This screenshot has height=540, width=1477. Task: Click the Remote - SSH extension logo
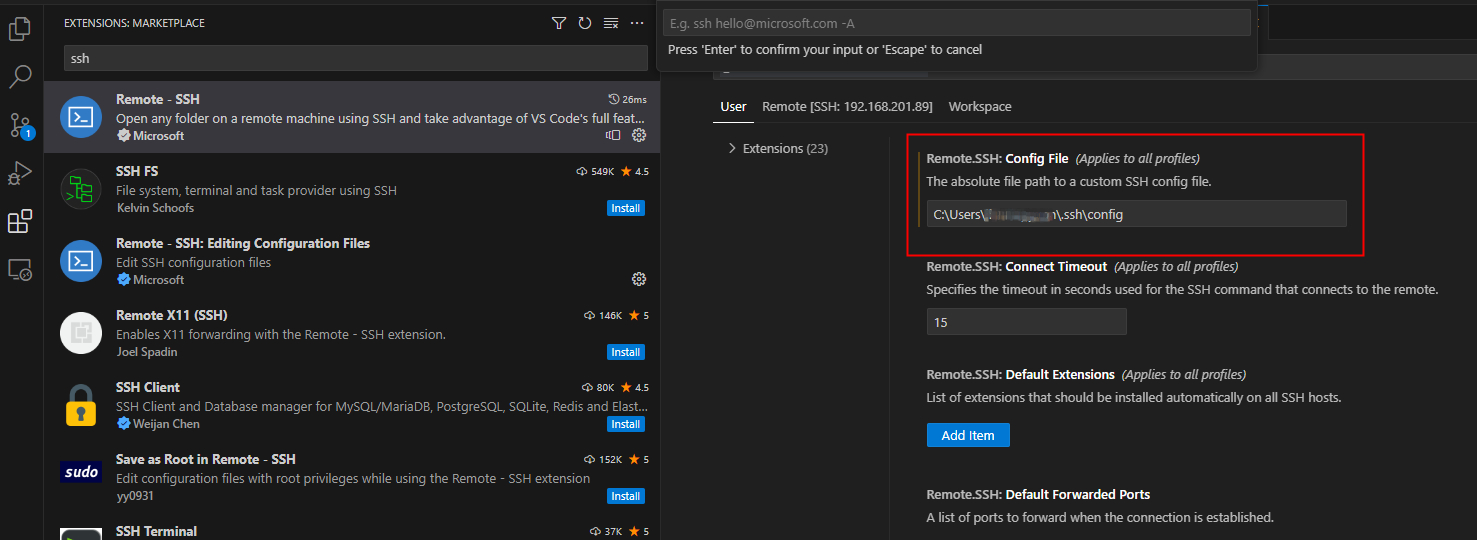(x=81, y=117)
